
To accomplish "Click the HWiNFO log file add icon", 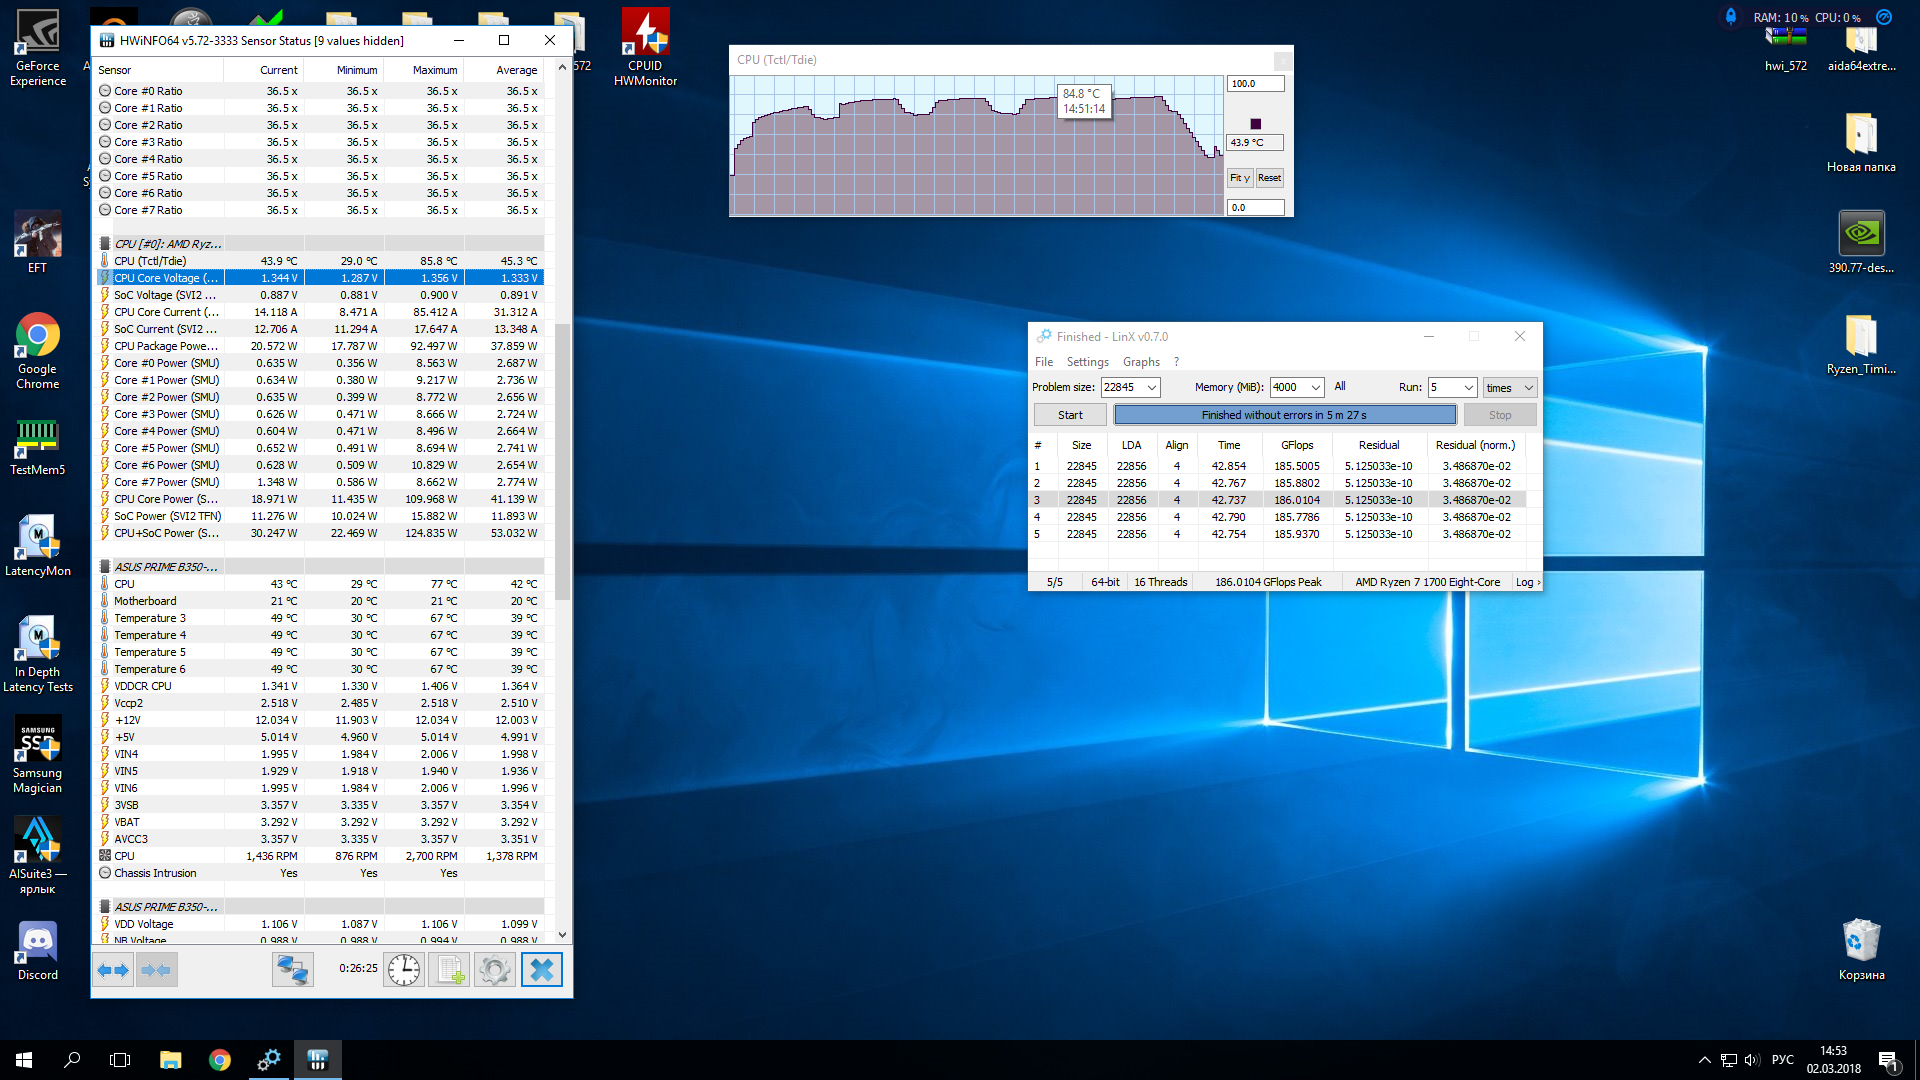I will click(x=449, y=970).
